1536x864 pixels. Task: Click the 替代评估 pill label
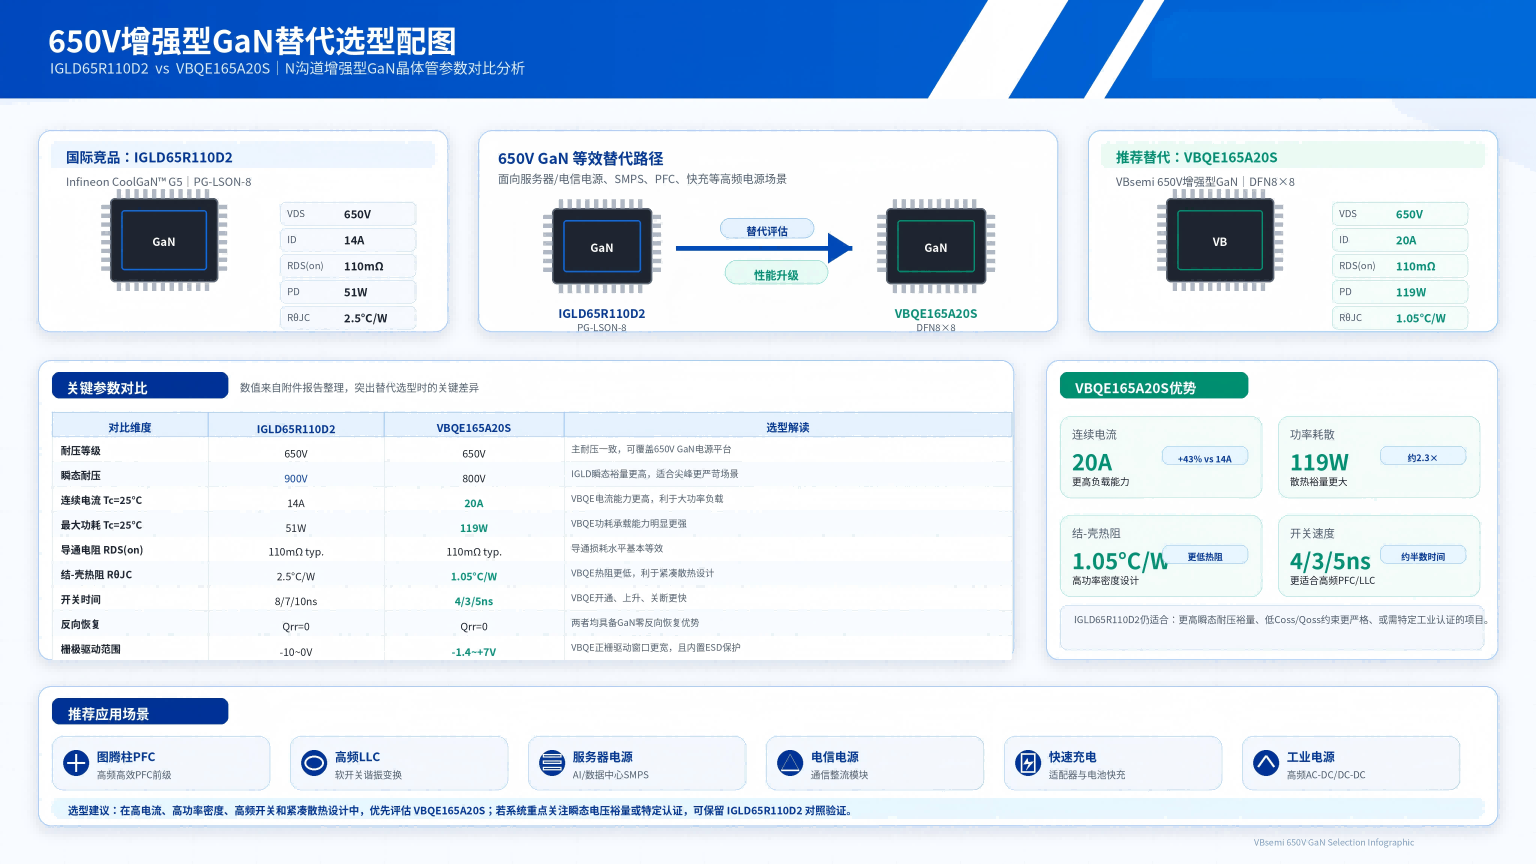[767, 230]
